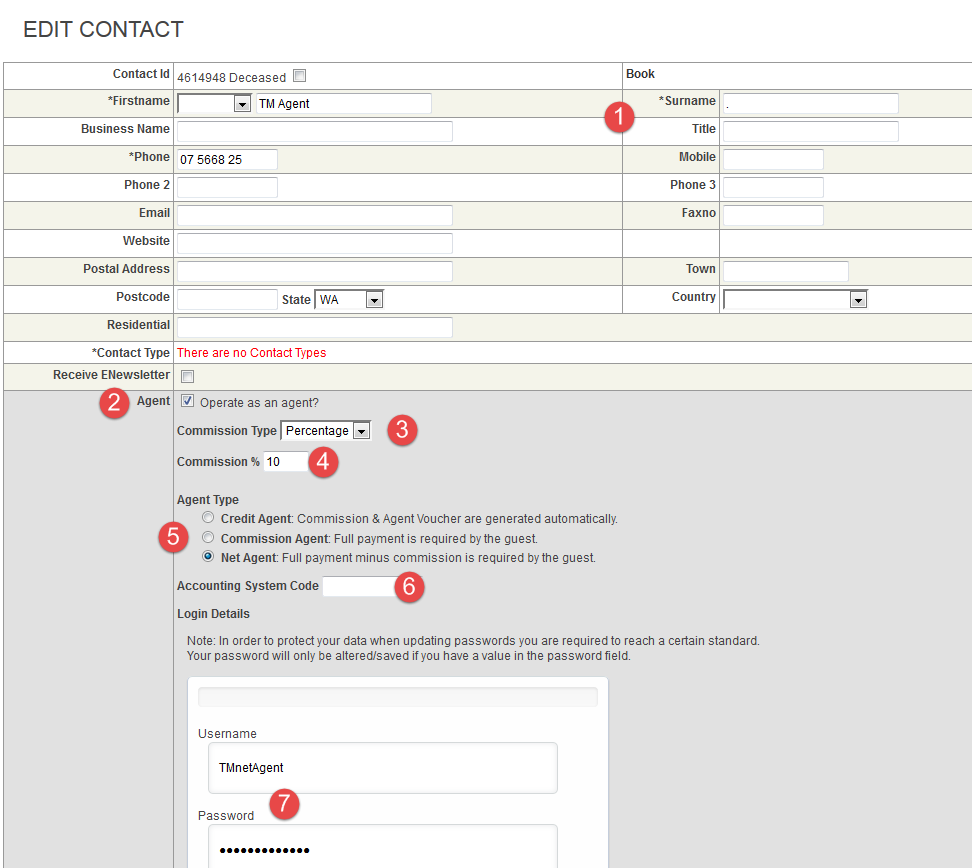Image resolution: width=972 pixels, height=868 pixels.
Task: Click the 'Book' column header text
Action: [x=640, y=74]
